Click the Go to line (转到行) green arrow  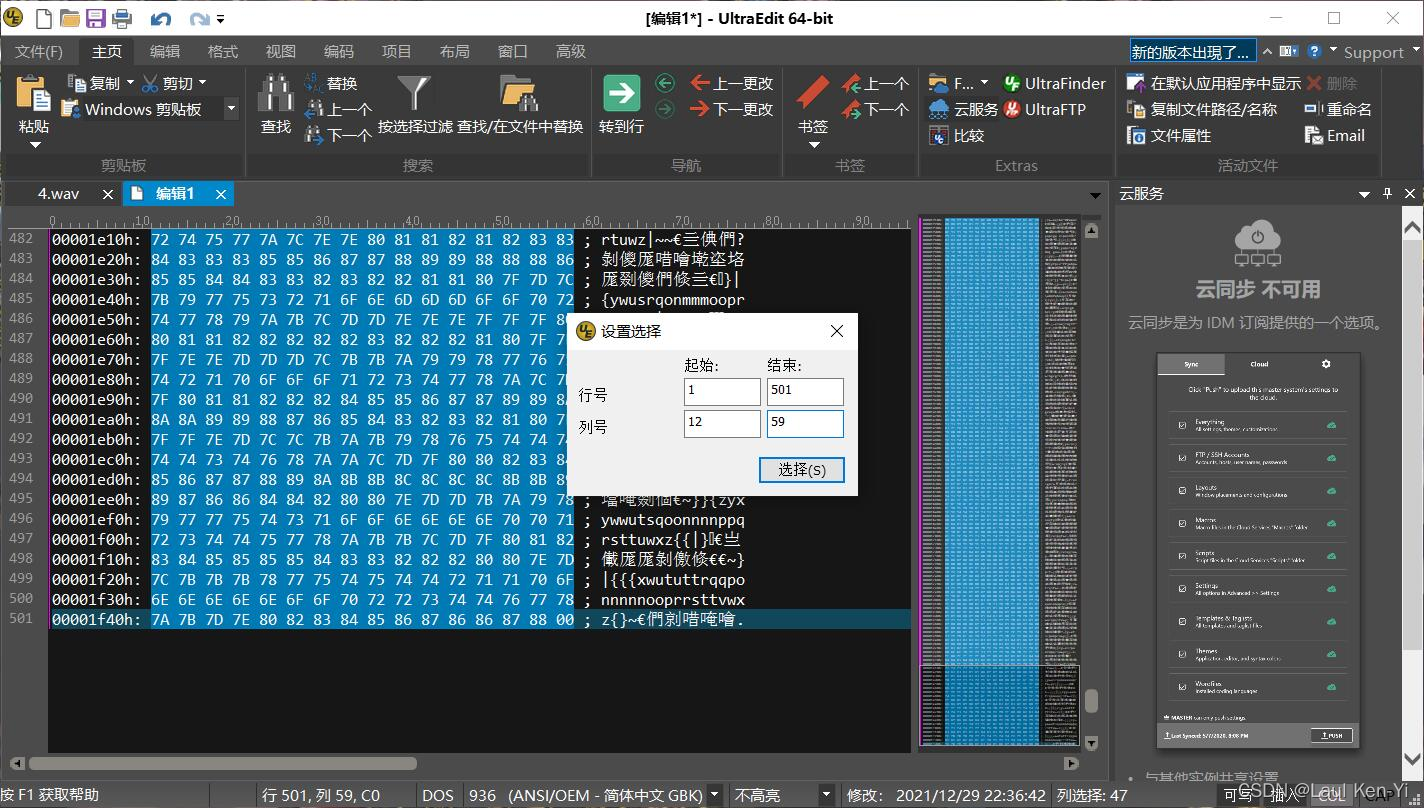[x=621, y=94]
